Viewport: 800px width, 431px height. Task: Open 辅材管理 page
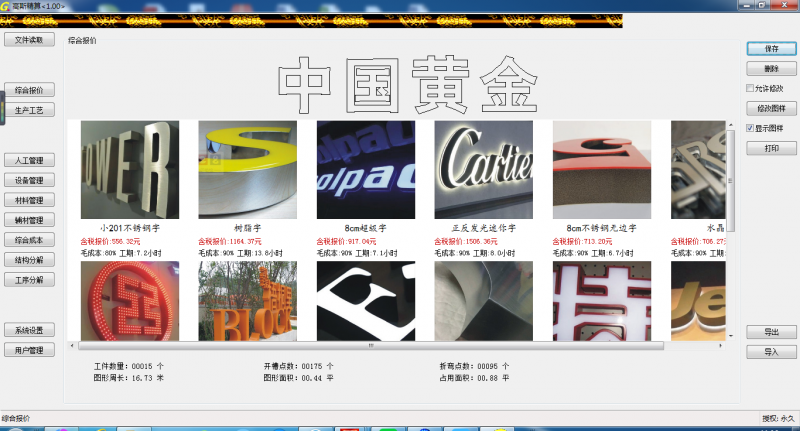[x=29, y=220]
